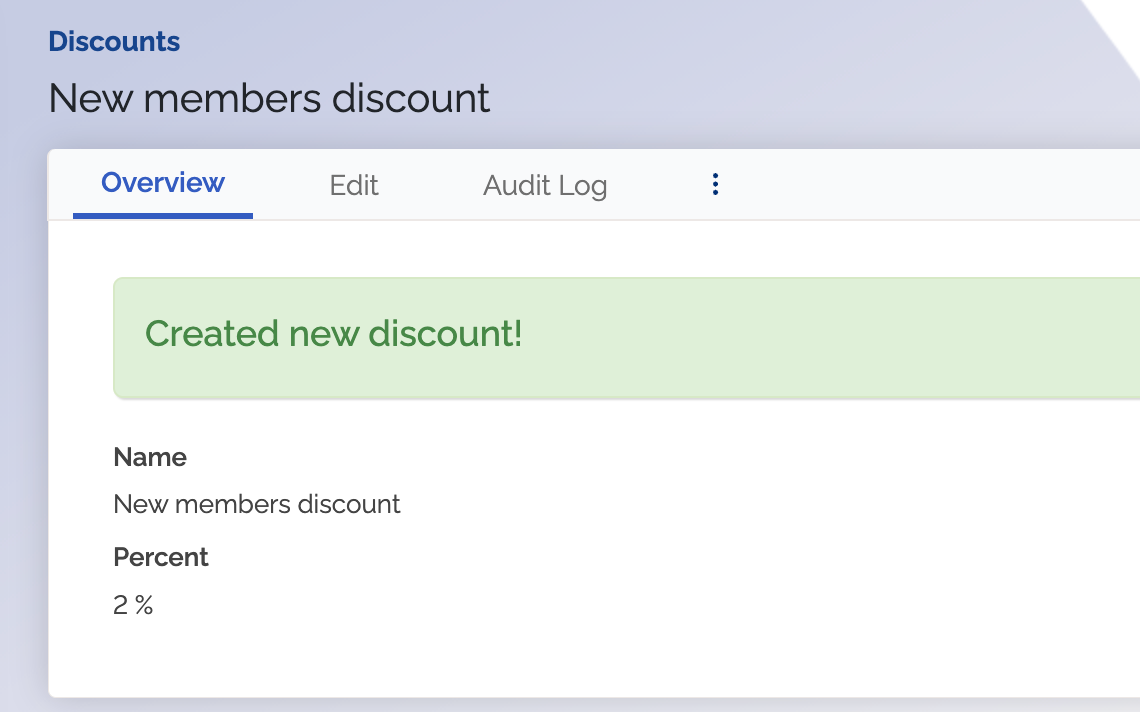Open the Audit Log tab
This screenshot has width=1140, height=712.
click(x=545, y=185)
